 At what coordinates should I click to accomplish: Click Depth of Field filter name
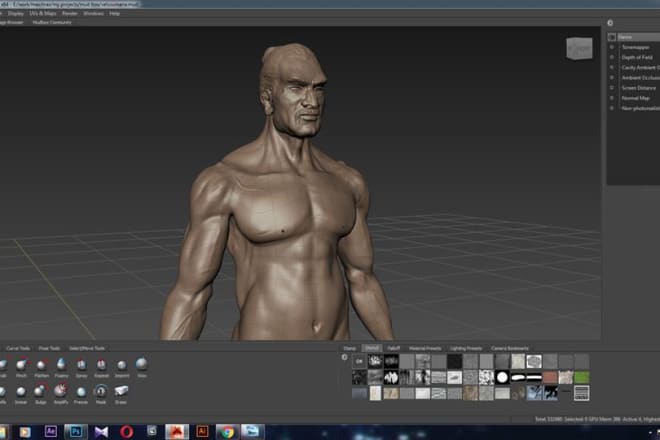coord(637,57)
